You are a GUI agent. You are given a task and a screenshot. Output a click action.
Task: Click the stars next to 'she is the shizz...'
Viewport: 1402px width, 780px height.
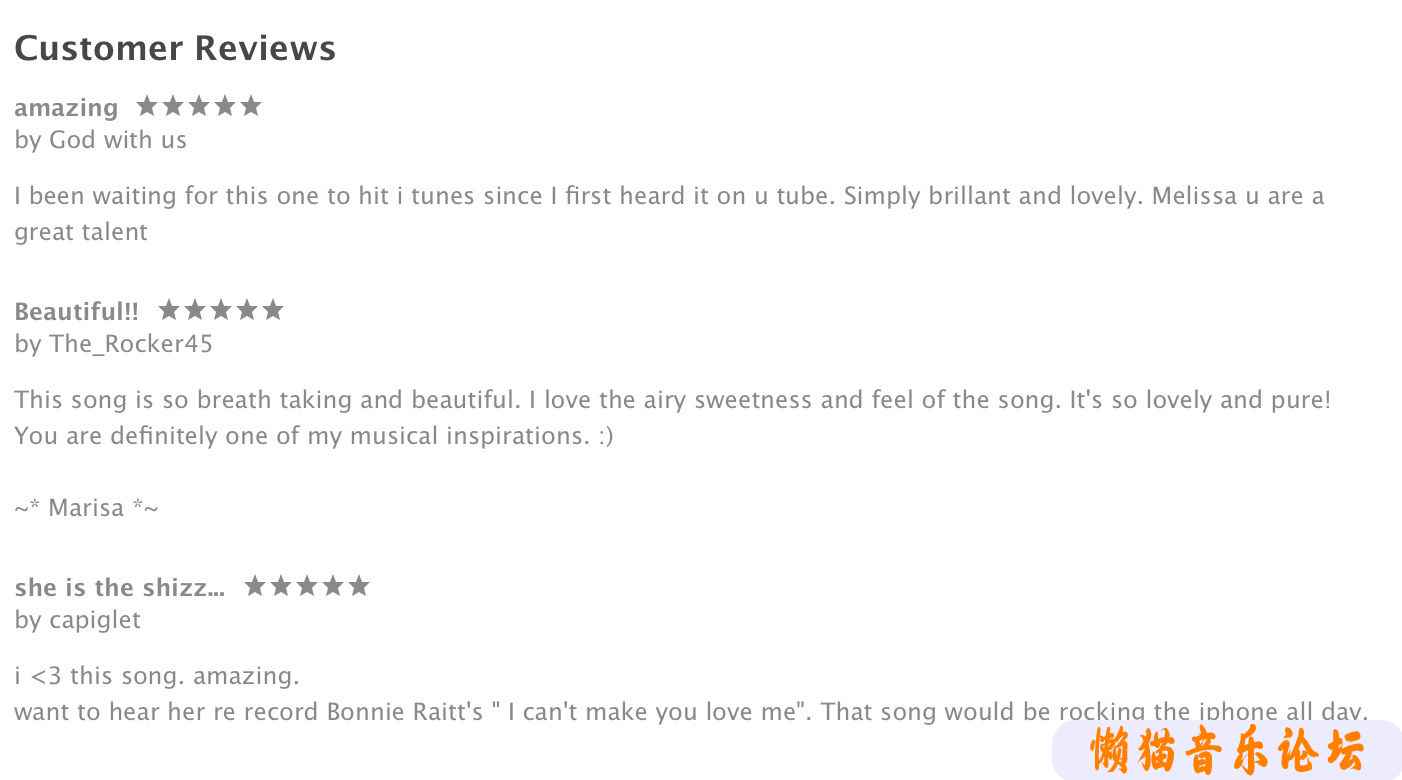click(307, 586)
